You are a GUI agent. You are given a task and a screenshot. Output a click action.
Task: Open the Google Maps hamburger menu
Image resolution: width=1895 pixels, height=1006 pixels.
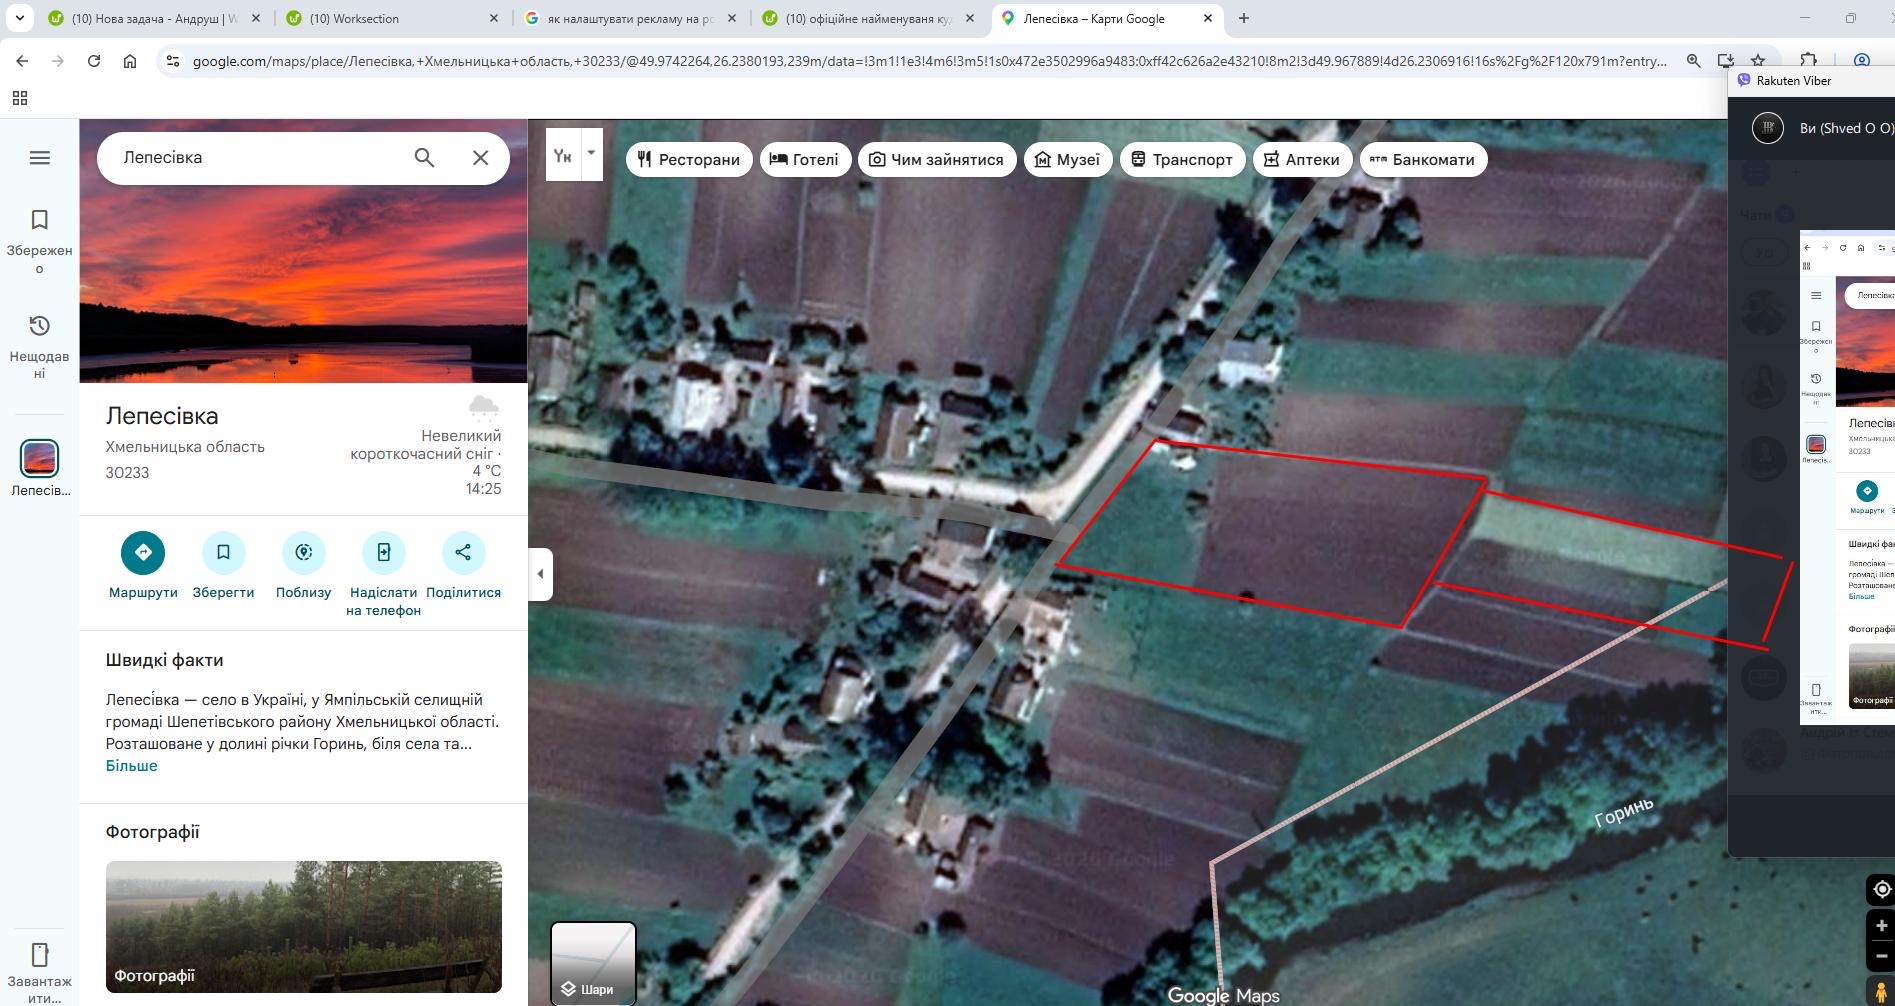(39, 157)
